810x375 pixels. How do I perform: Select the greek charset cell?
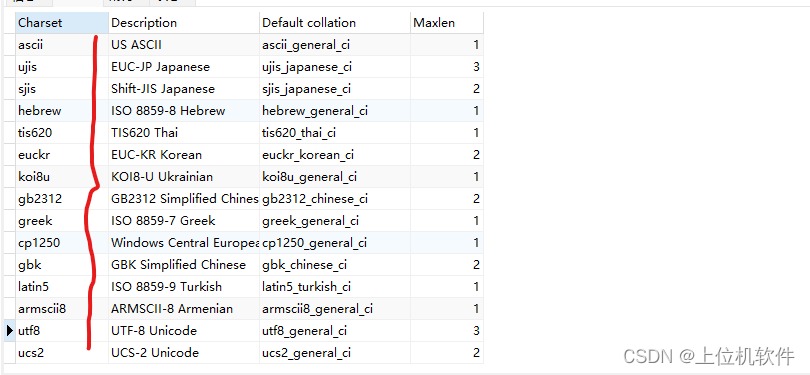coord(62,221)
